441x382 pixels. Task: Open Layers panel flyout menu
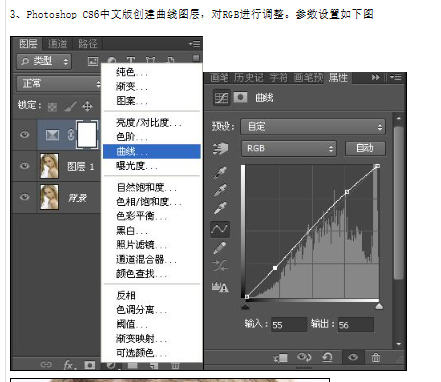click(194, 44)
